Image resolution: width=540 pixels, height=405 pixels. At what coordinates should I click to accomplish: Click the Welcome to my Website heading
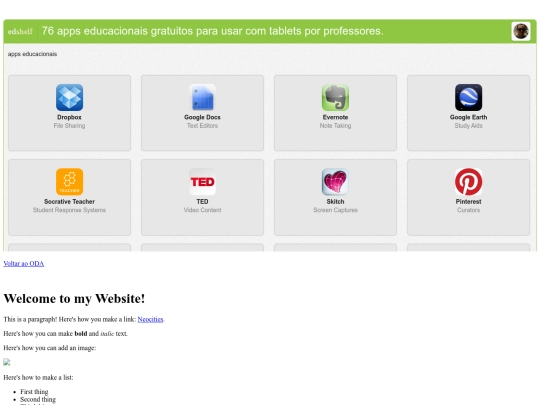pos(74,299)
